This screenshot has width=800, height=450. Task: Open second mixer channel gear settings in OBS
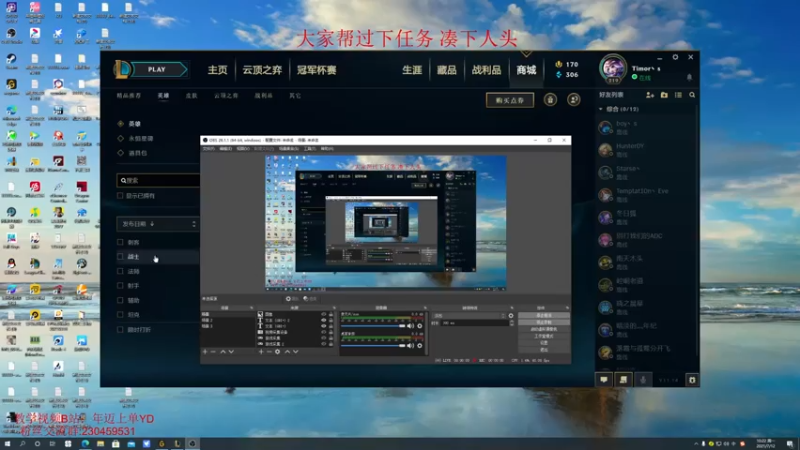[x=420, y=345]
